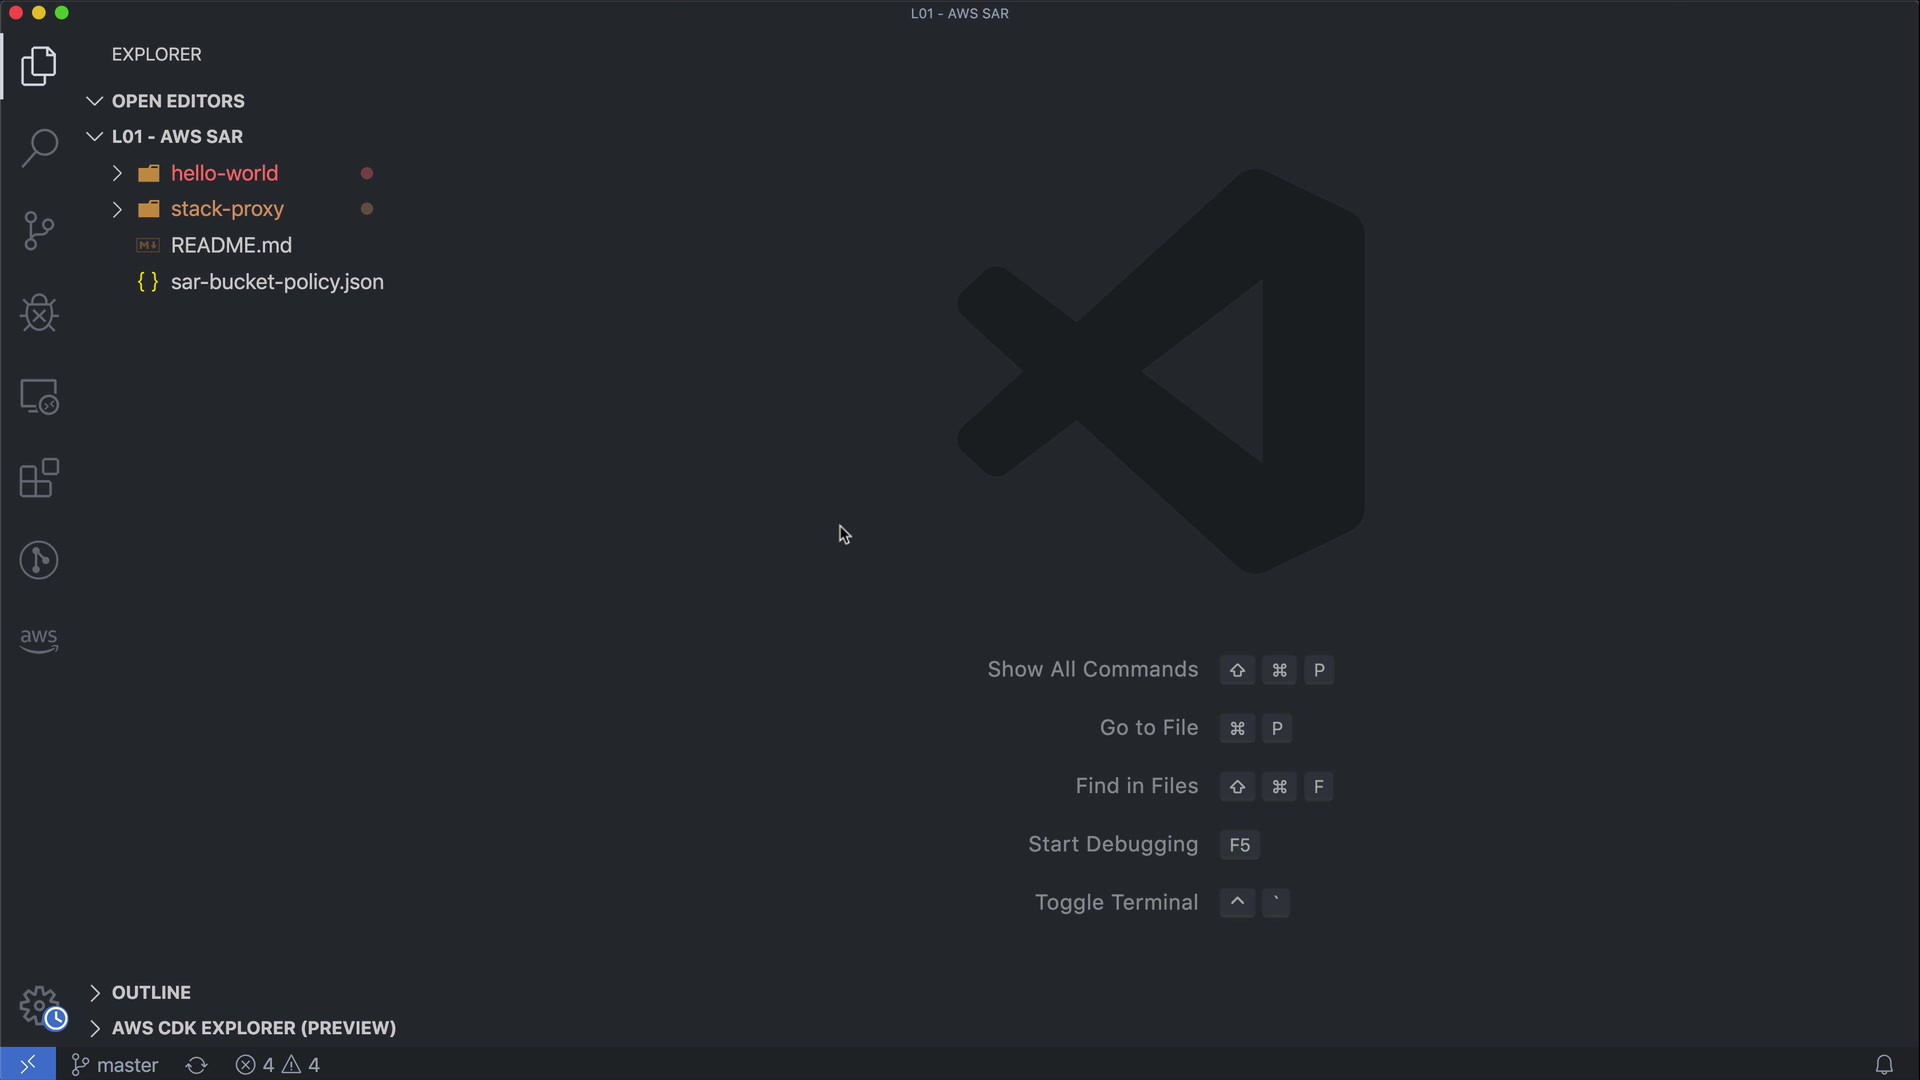
Task: Open the Extensions view
Action: click(x=39, y=478)
